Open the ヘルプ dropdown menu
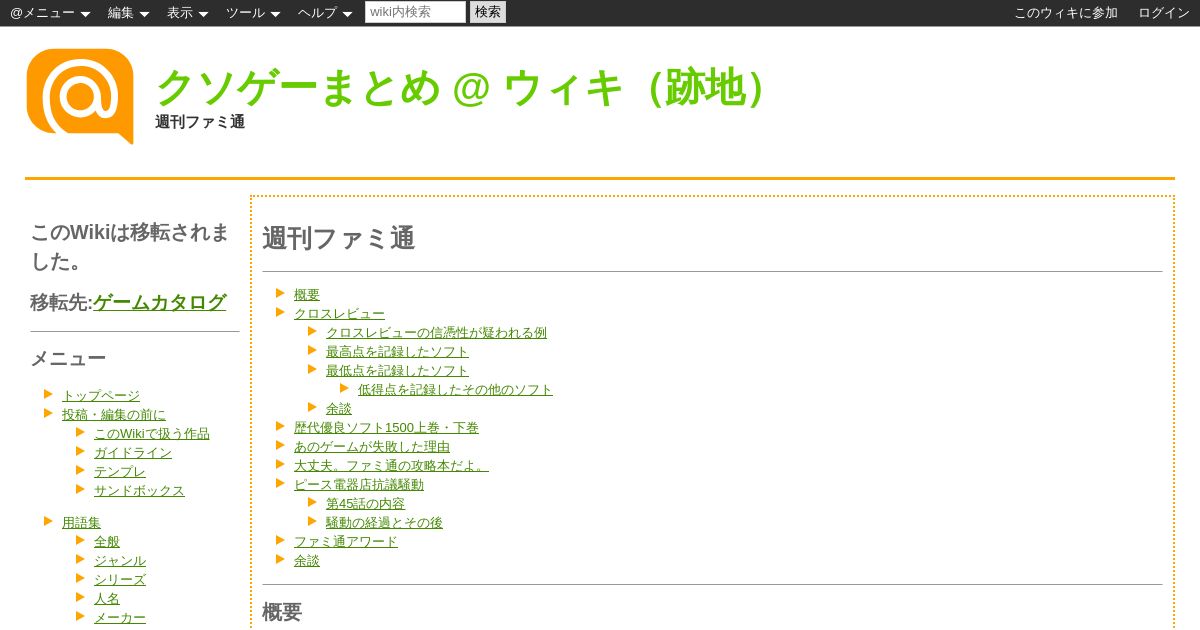Image resolution: width=1200 pixels, height=630 pixels. (325, 13)
